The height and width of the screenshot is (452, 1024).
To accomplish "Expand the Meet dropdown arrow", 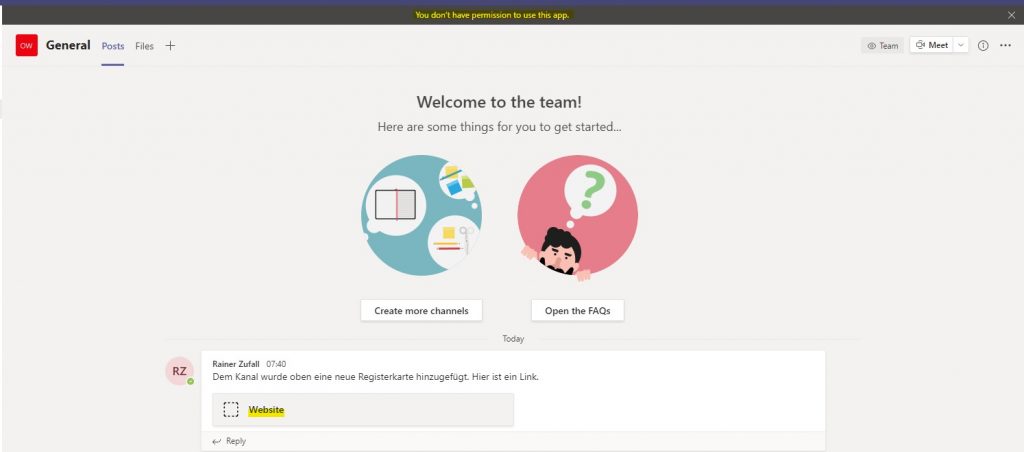I will click(961, 46).
